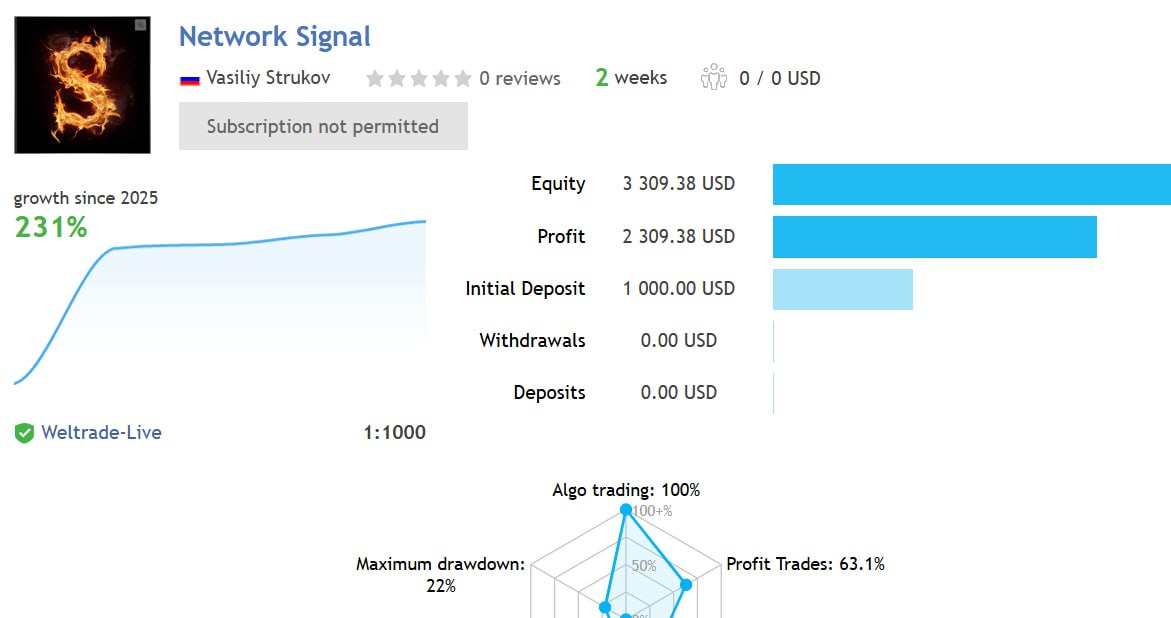The width and height of the screenshot is (1171, 618).
Task: Click the Equity bar
Action: tap(971, 184)
